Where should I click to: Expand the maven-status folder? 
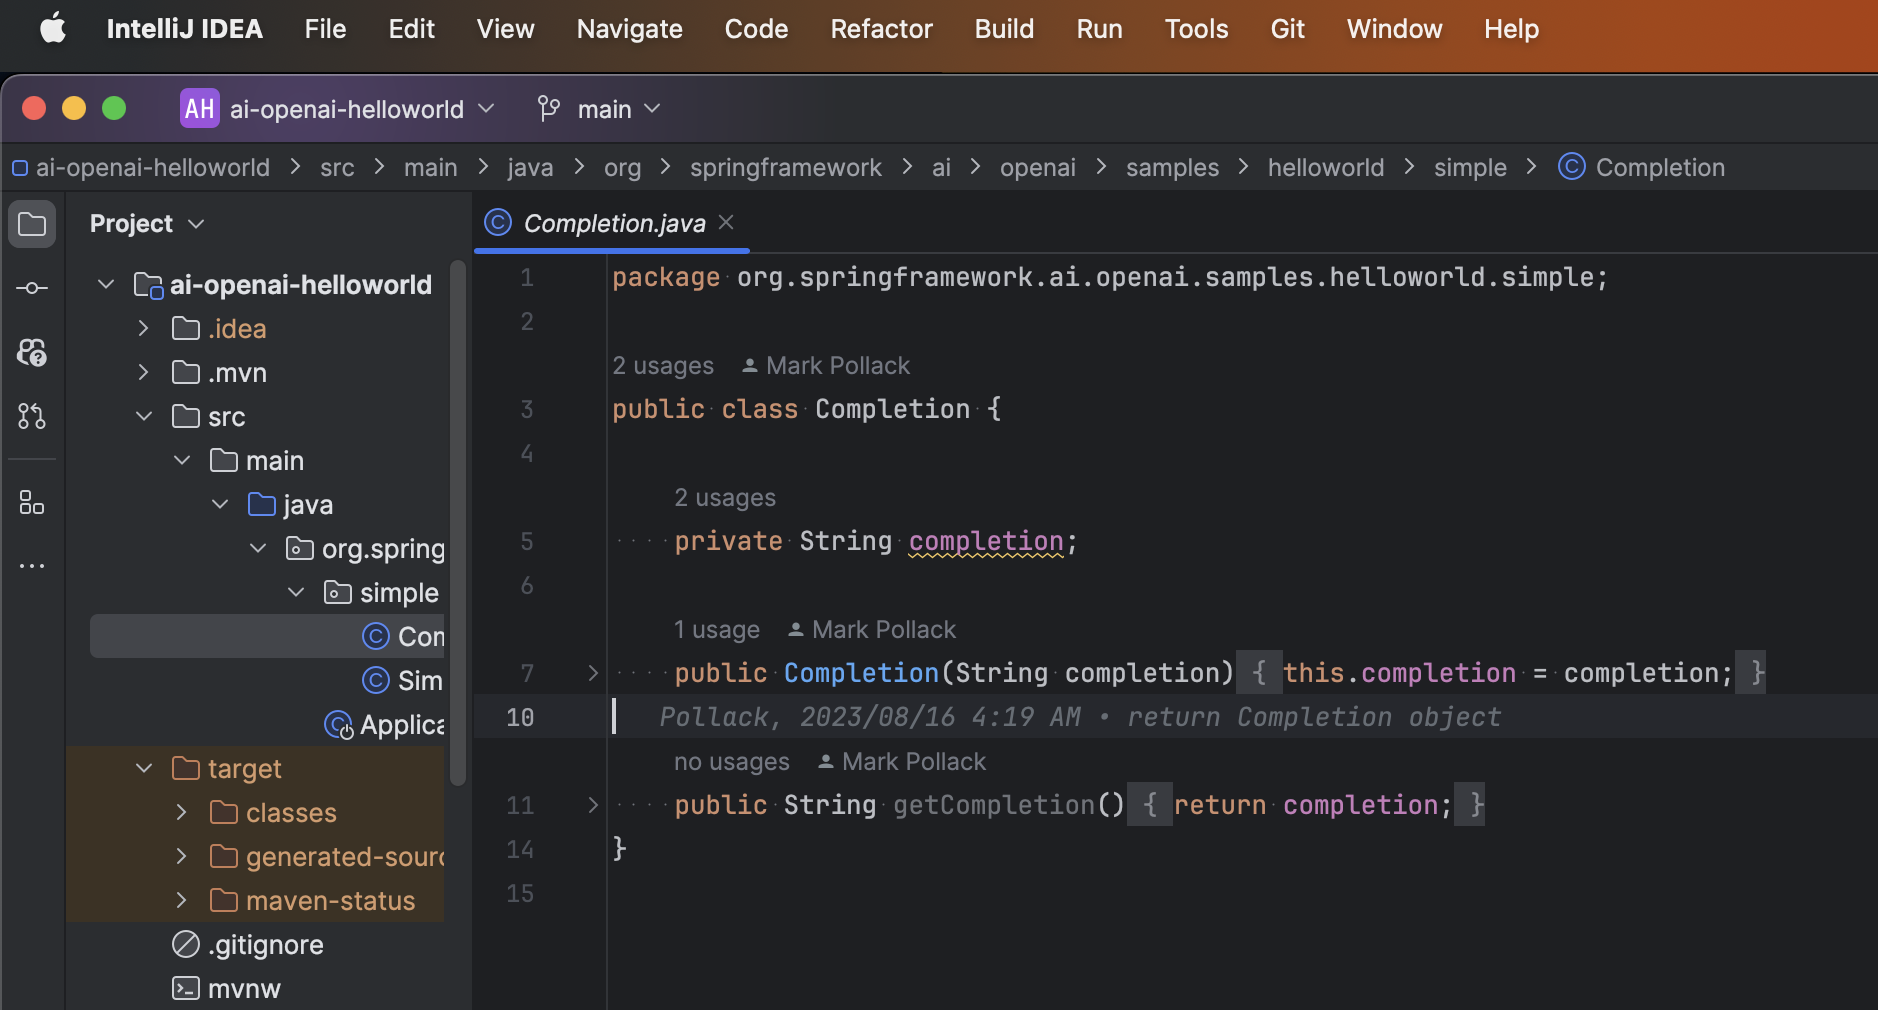(182, 900)
